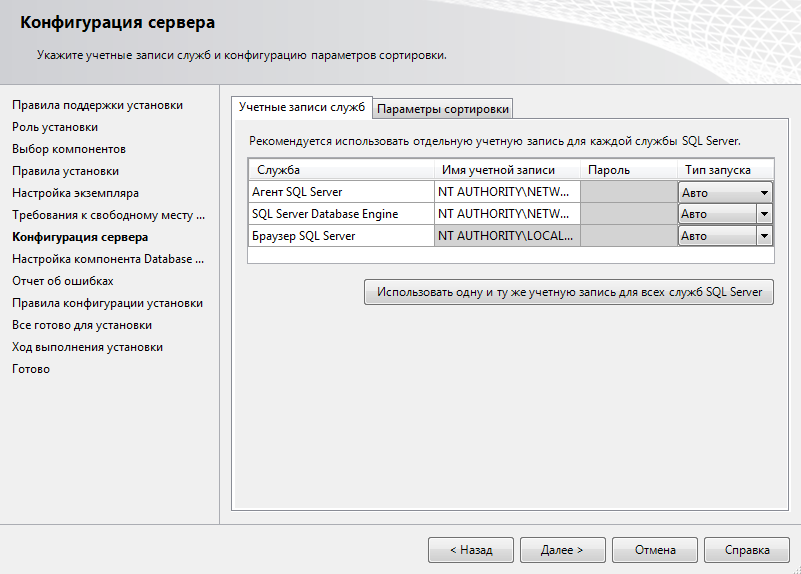Click Выбор компонентов step in sidebar
801x574 pixels.
[x=69, y=149]
